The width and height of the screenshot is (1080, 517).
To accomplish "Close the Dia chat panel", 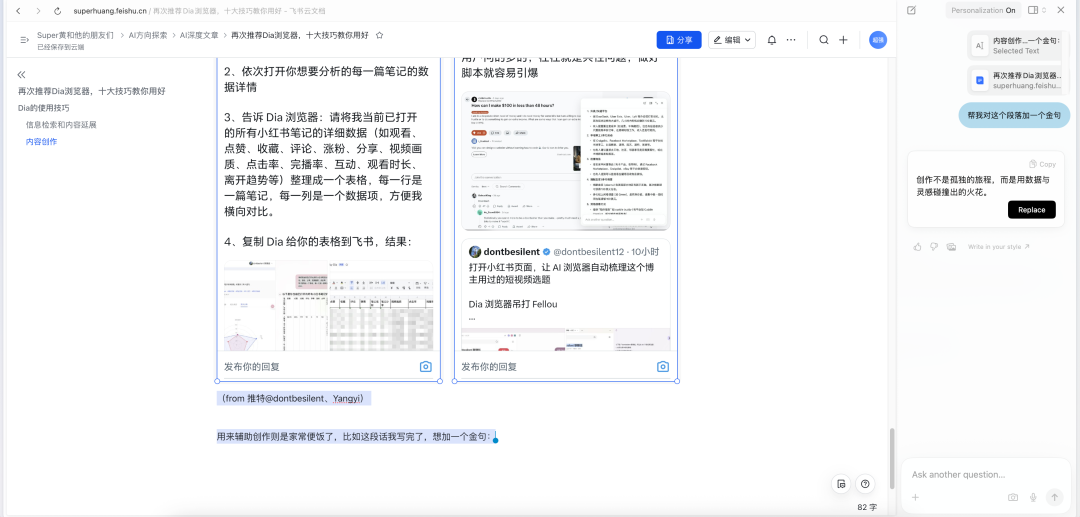I will coord(1061,10).
